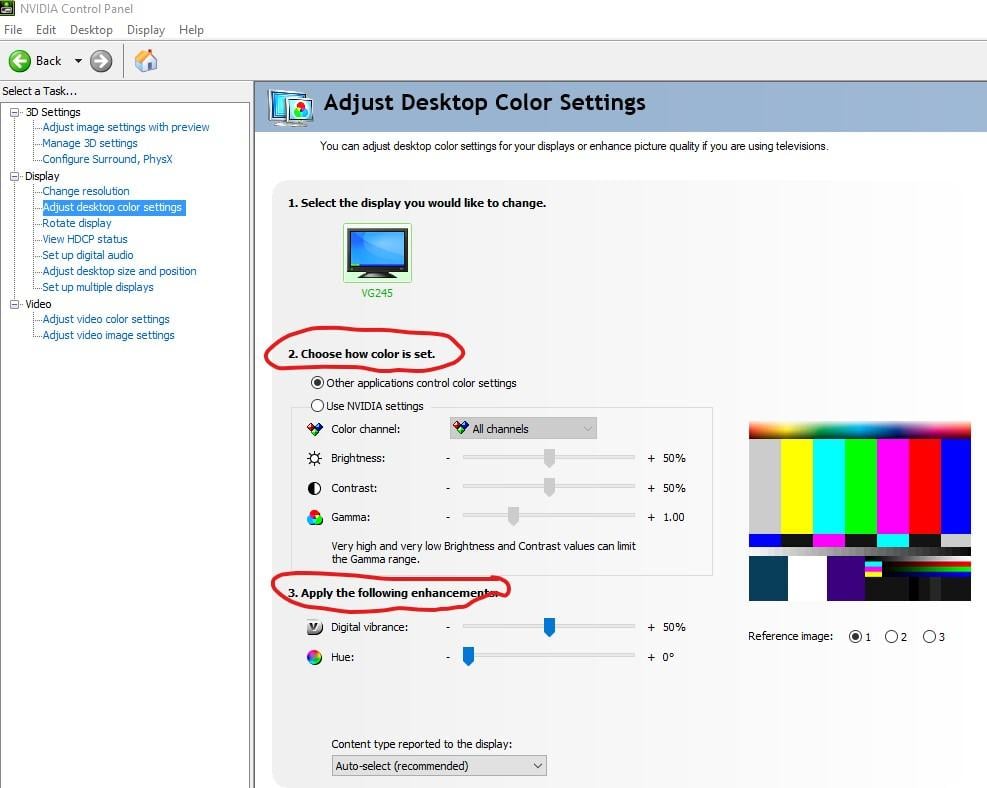This screenshot has height=788, width=987.
Task: Open Adjust image settings with preview
Action: (x=126, y=127)
